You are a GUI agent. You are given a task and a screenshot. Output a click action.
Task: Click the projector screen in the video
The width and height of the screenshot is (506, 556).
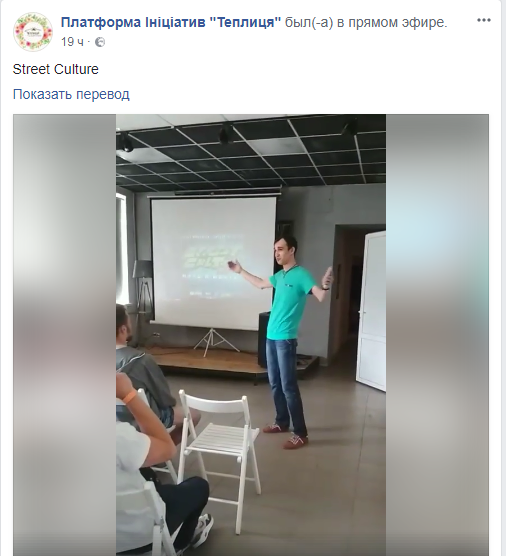coord(213,262)
